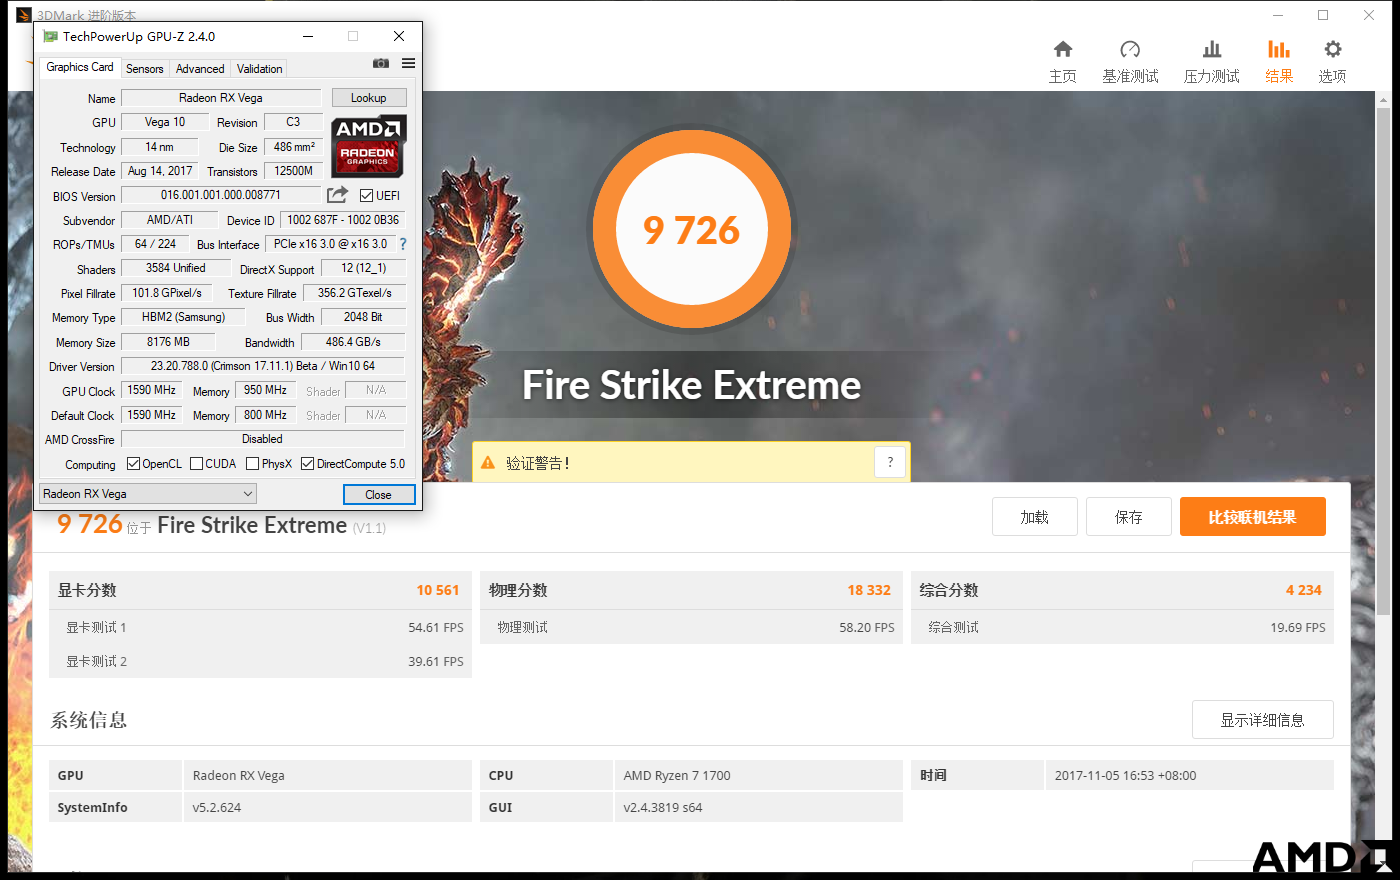Click 显示详细信息 show details button
The height and width of the screenshot is (880, 1400).
1262,720
